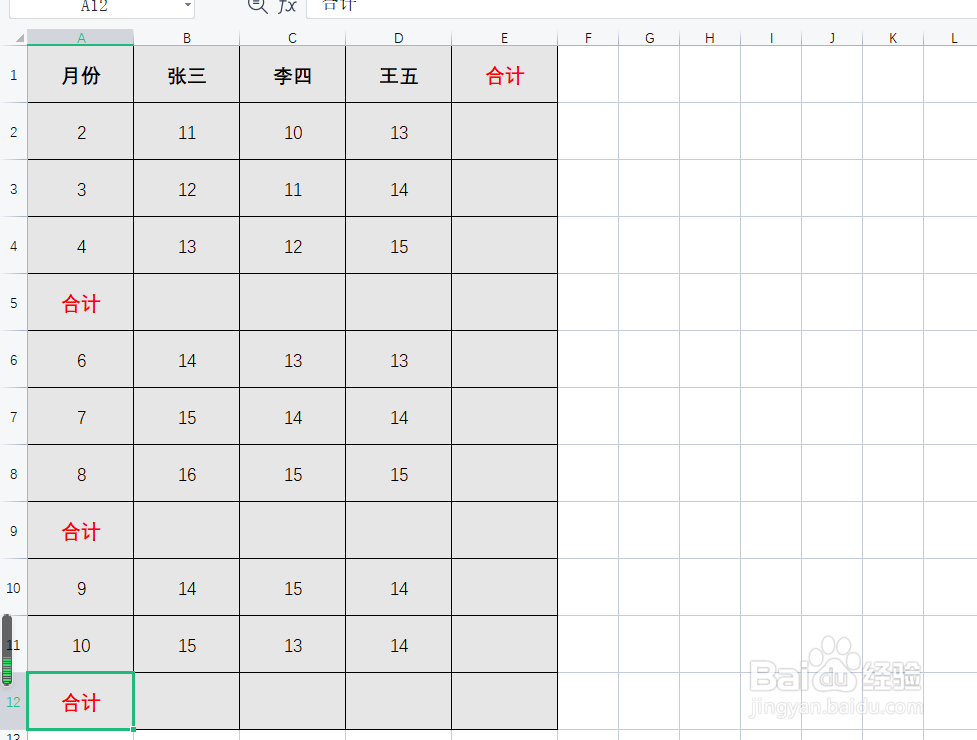Click empty total cell E2
This screenshot has height=740, width=977.
(x=504, y=131)
